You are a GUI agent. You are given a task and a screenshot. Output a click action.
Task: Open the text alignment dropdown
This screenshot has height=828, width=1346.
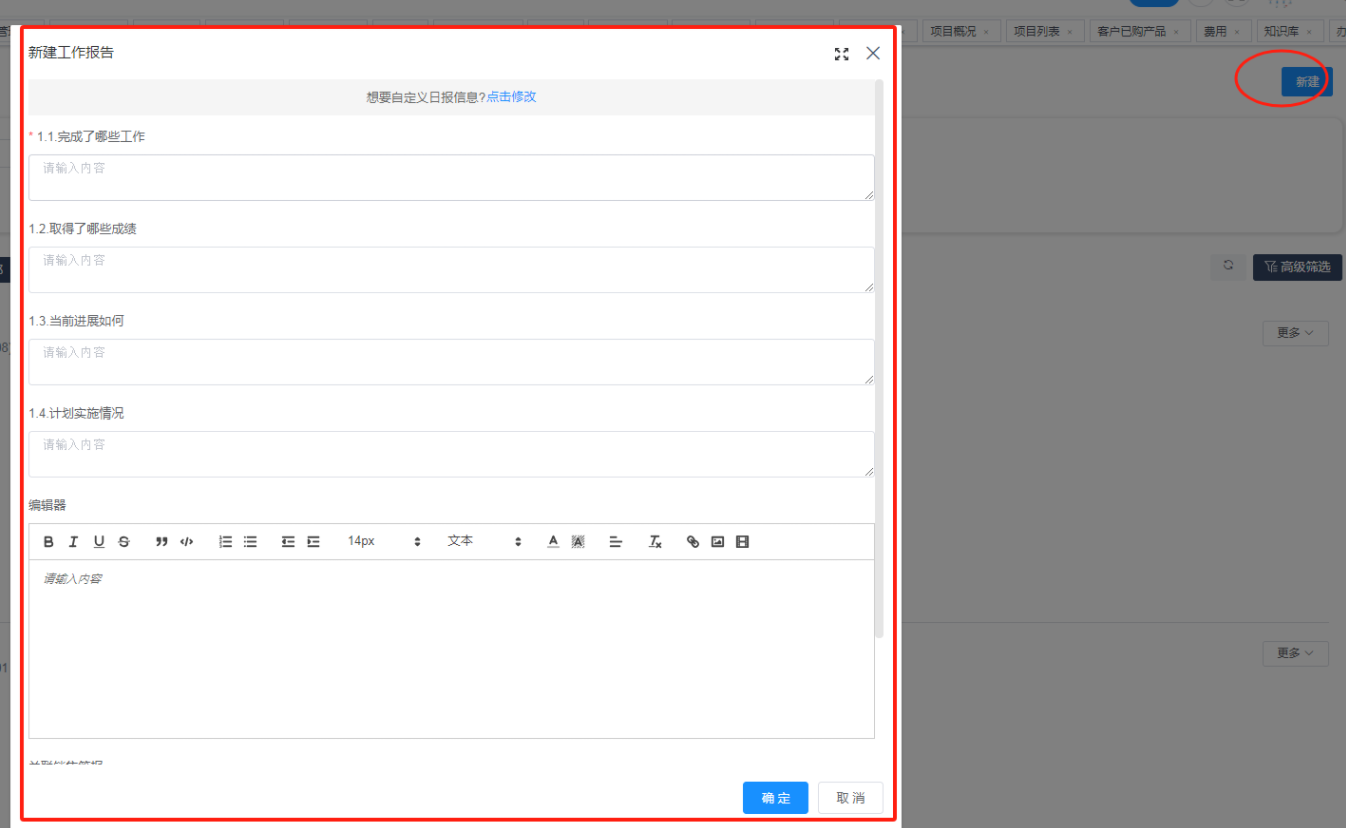click(x=616, y=542)
